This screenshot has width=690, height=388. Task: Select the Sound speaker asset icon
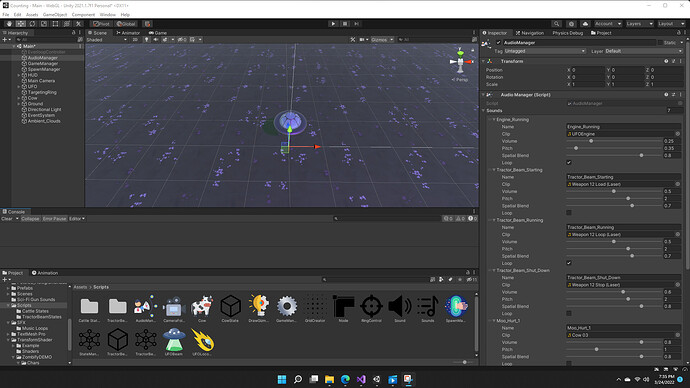400,306
